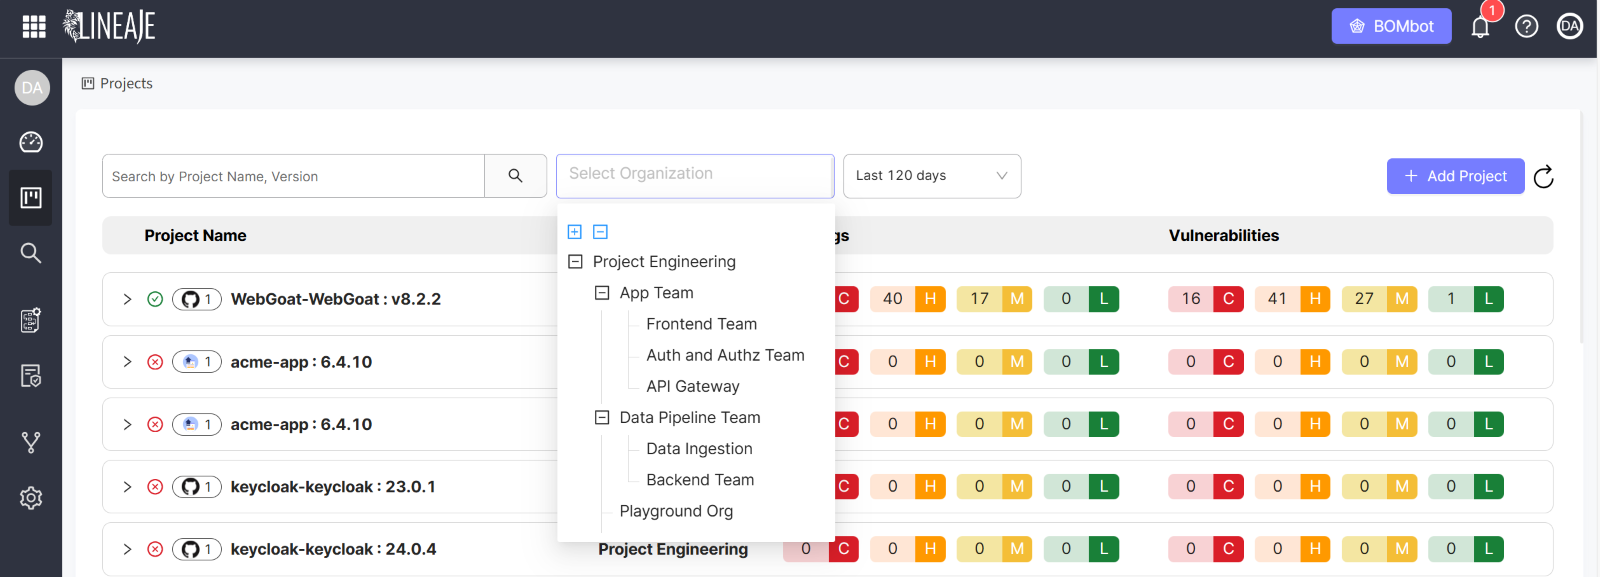Expand all organization tree nodes
Image resolution: width=1600 pixels, height=577 pixels.
click(575, 232)
